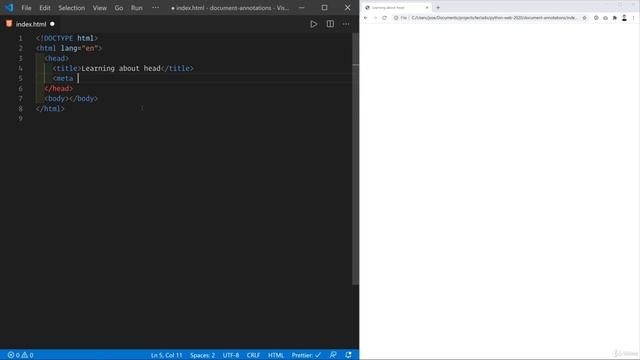640x360 pixels.
Task: Open editor More Actions ellipsis
Action: [346, 24]
